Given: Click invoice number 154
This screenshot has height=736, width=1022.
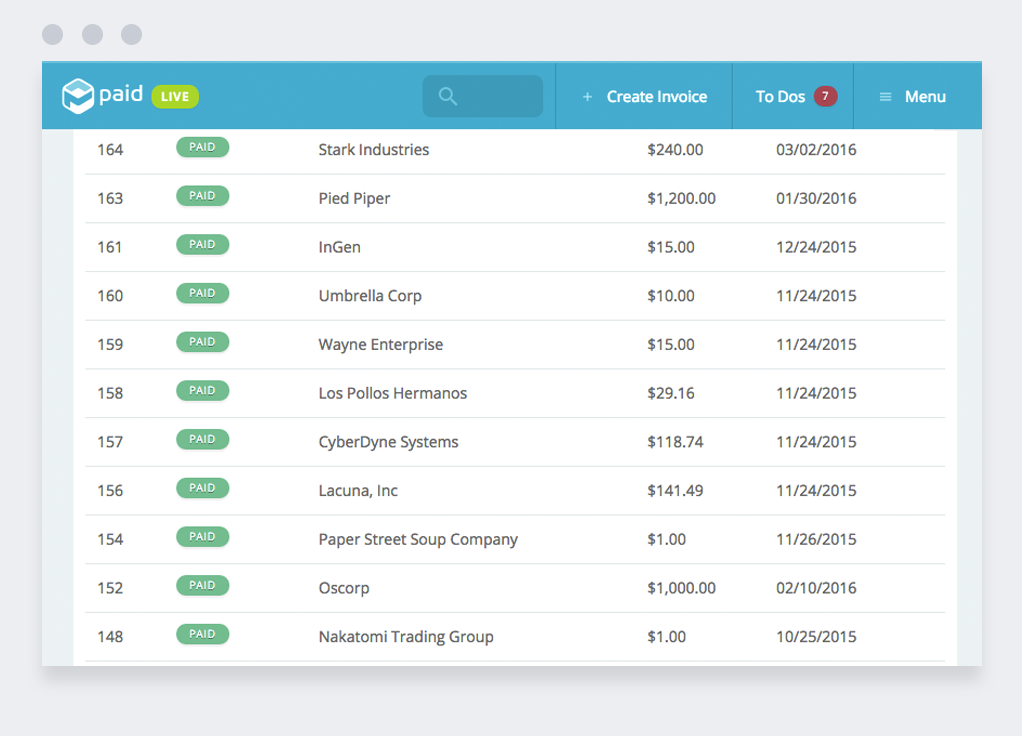Looking at the screenshot, I should (x=110, y=539).
